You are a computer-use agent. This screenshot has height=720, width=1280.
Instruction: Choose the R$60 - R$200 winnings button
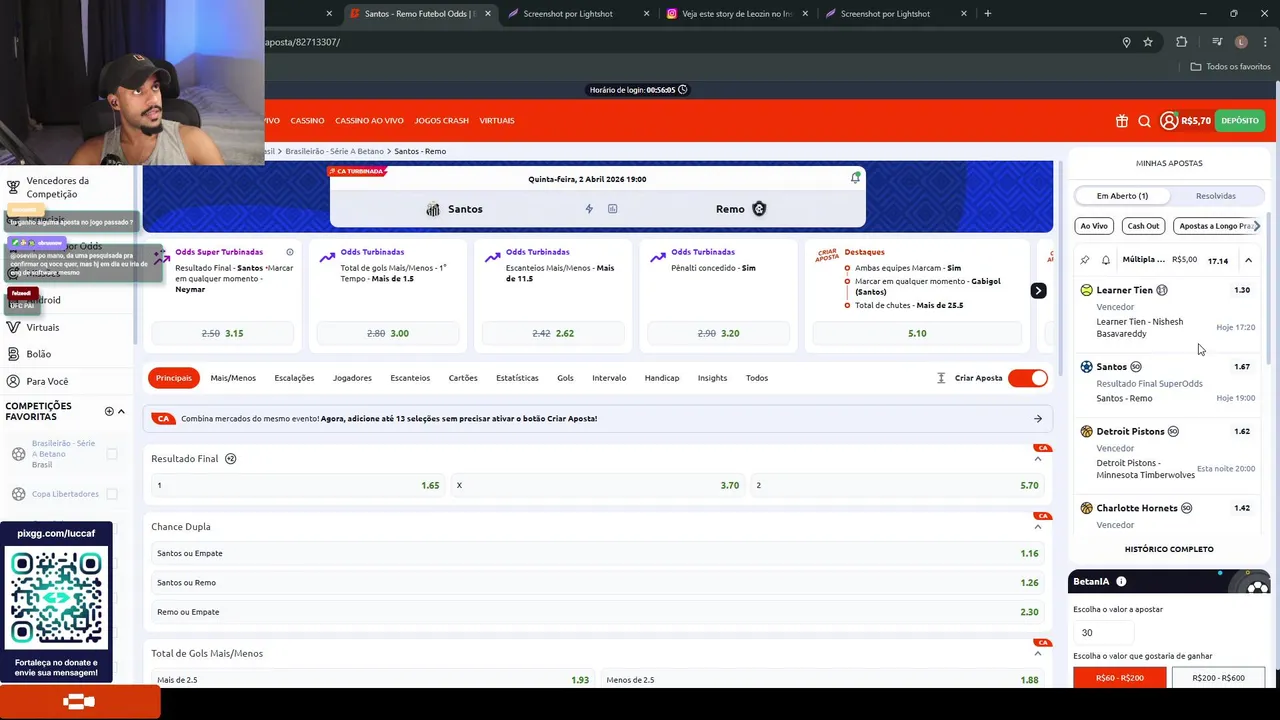point(1119,678)
